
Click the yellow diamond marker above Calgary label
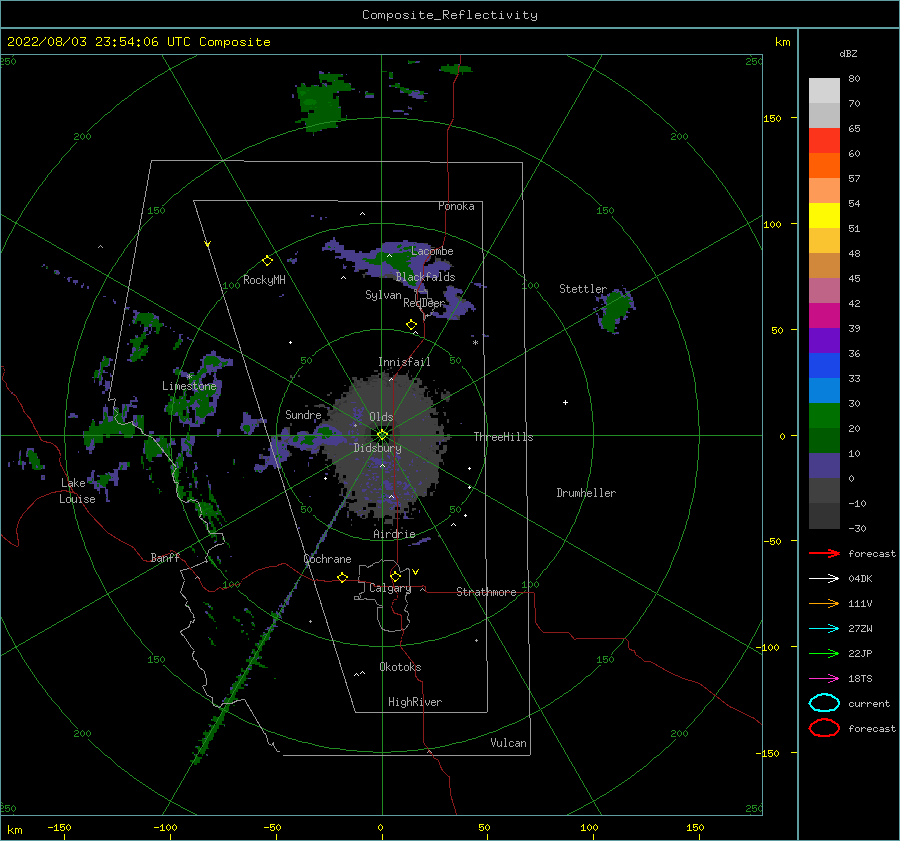click(395, 576)
